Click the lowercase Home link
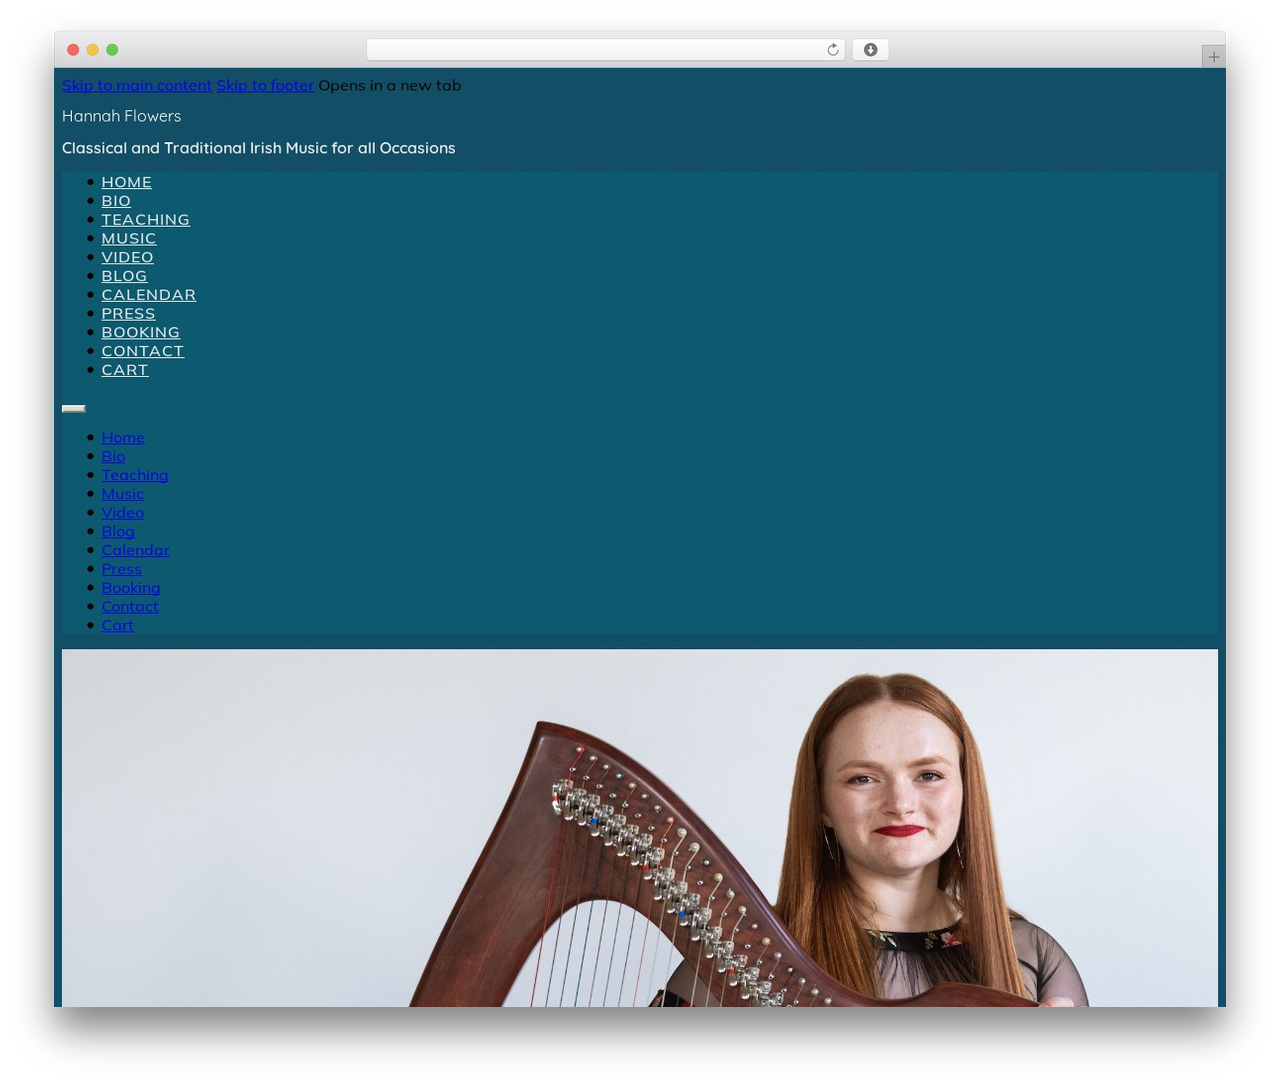Screen dimensions: 1280x1084 (x=123, y=437)
